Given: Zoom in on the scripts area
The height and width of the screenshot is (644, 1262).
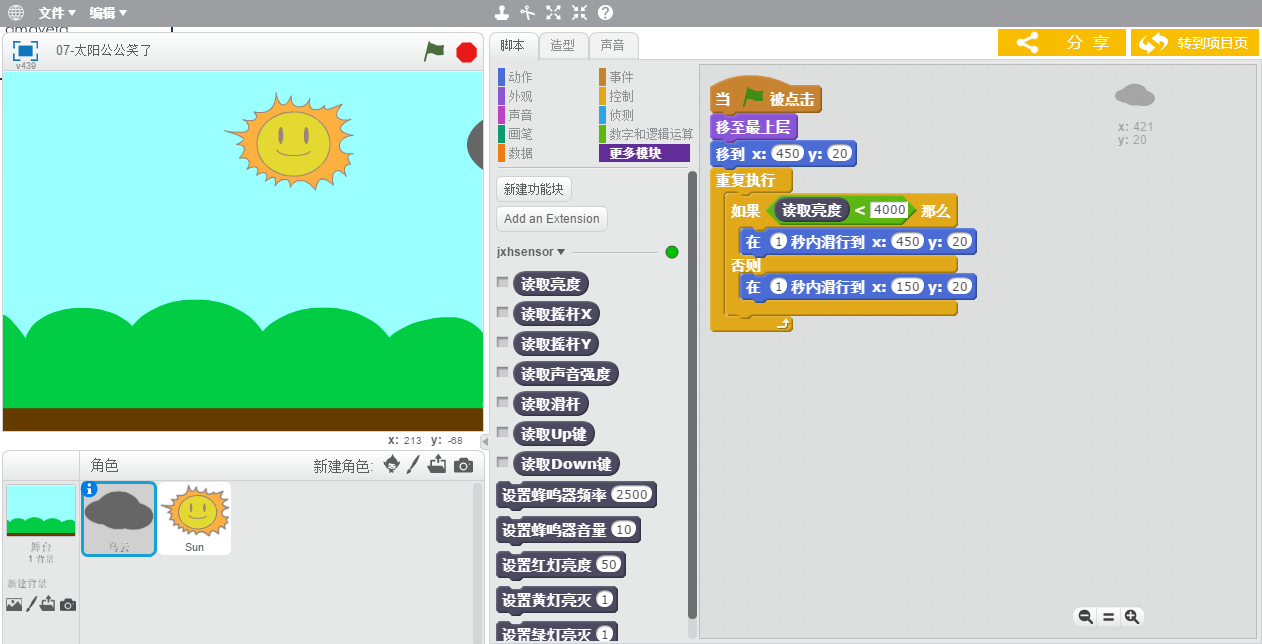Looking at the screenshot, I should [1132, 617].
